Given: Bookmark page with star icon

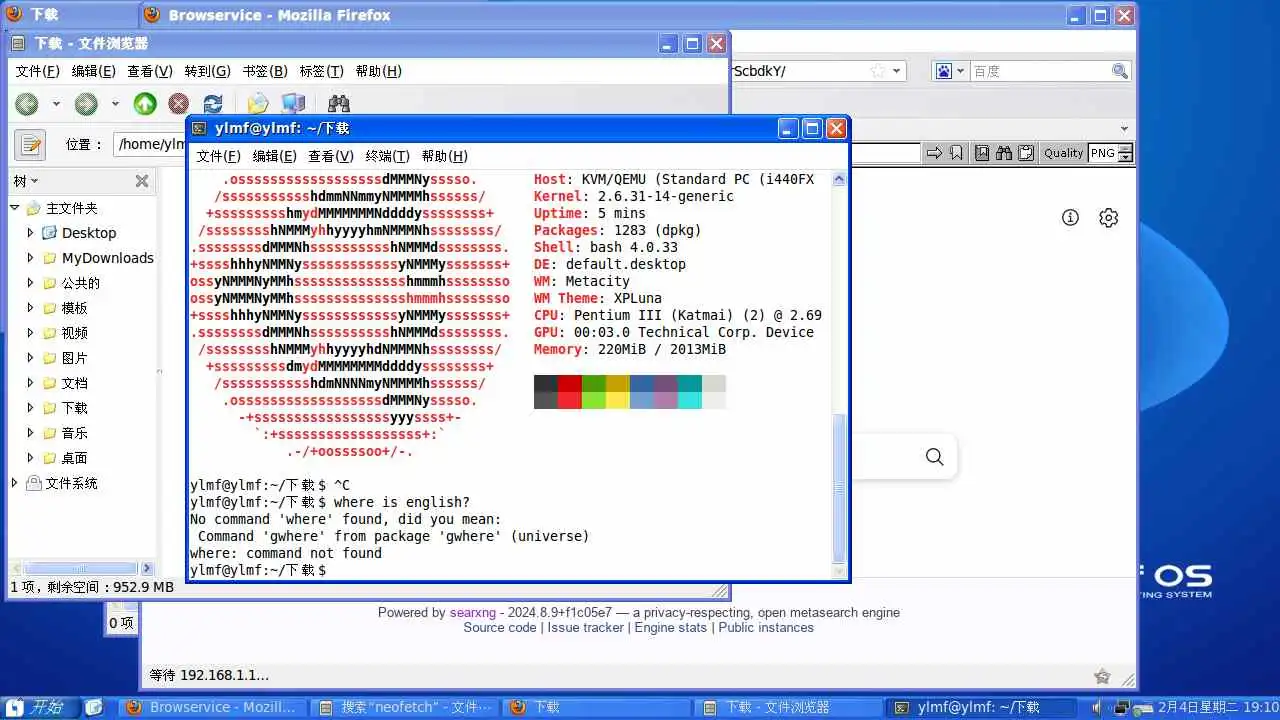Looking at the screenshot, I should coord(877,71).
